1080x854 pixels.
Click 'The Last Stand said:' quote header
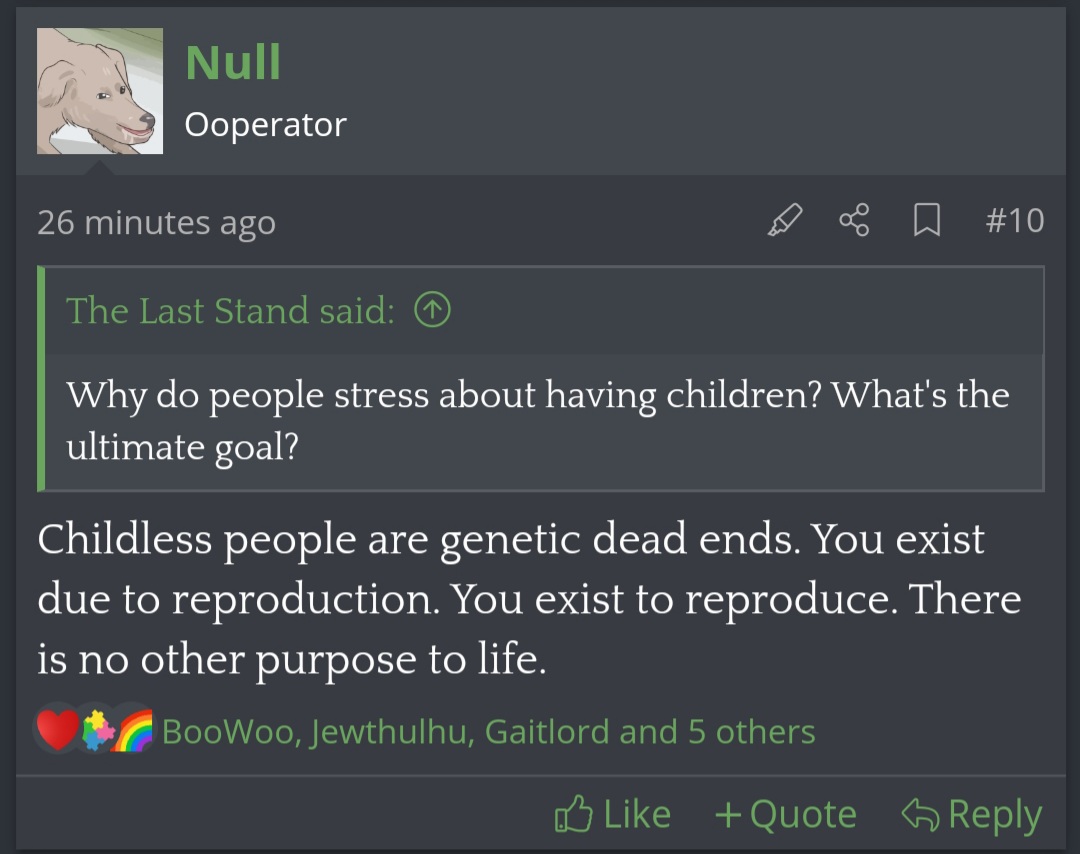click(x=230, y=311)
